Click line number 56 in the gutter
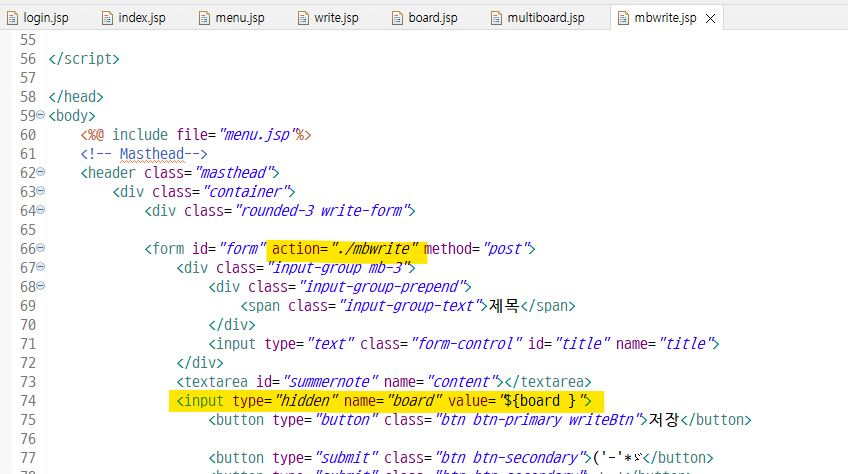This screenshot has height=474, width=848. click(x=28, y=59)
